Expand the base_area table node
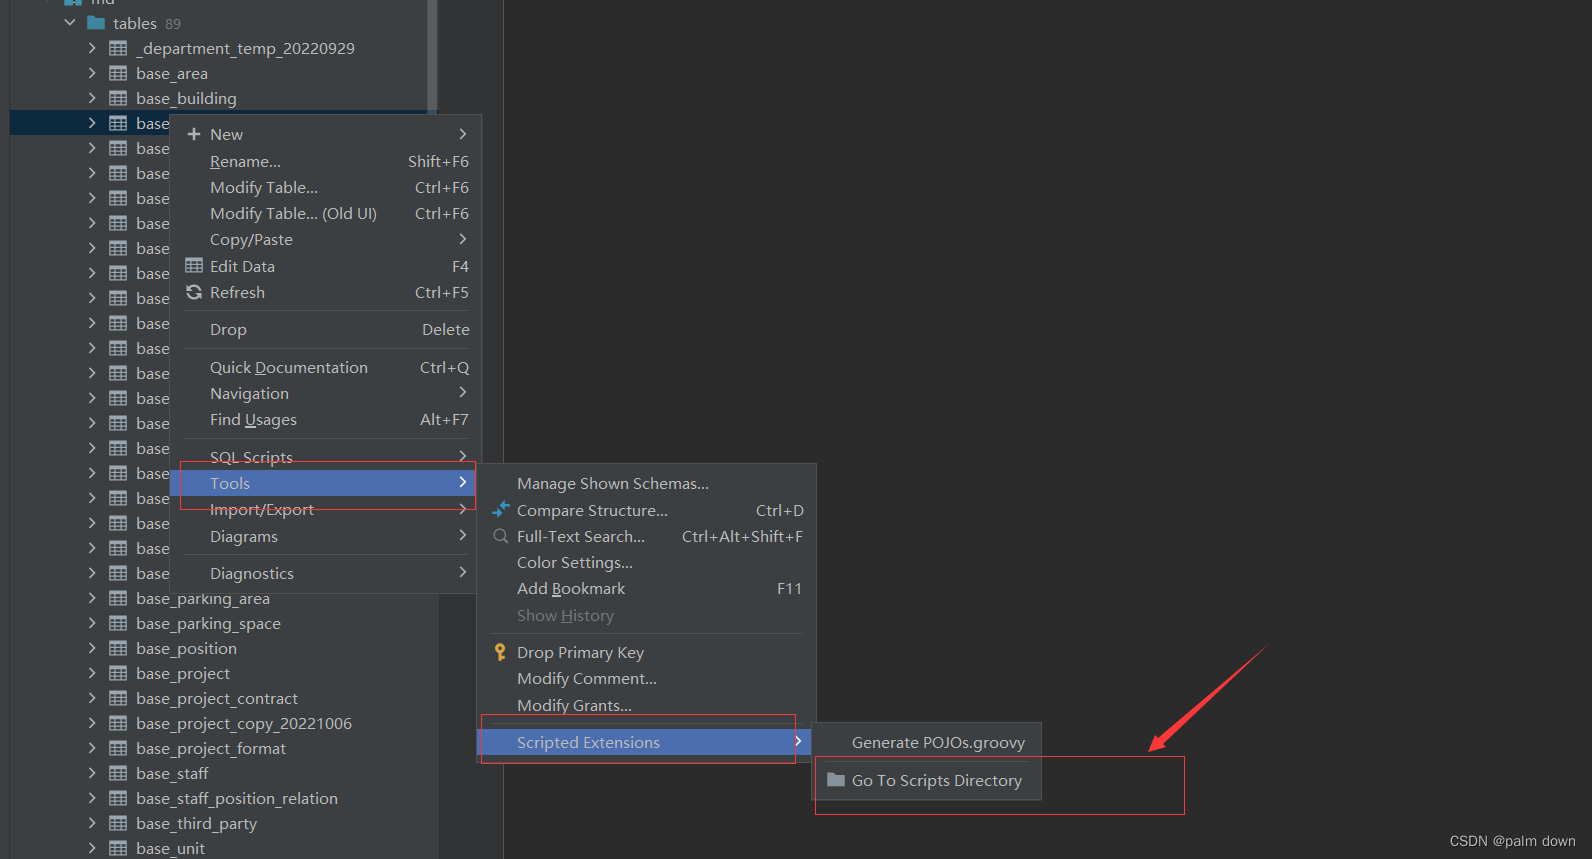The height and width of the screenshot is (859, 1592). (x=92, y=73)
